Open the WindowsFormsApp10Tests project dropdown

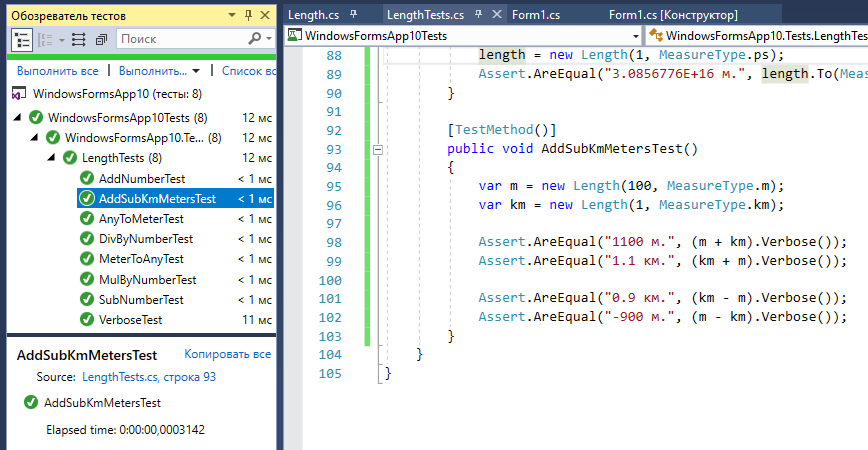tap(635, 37)
